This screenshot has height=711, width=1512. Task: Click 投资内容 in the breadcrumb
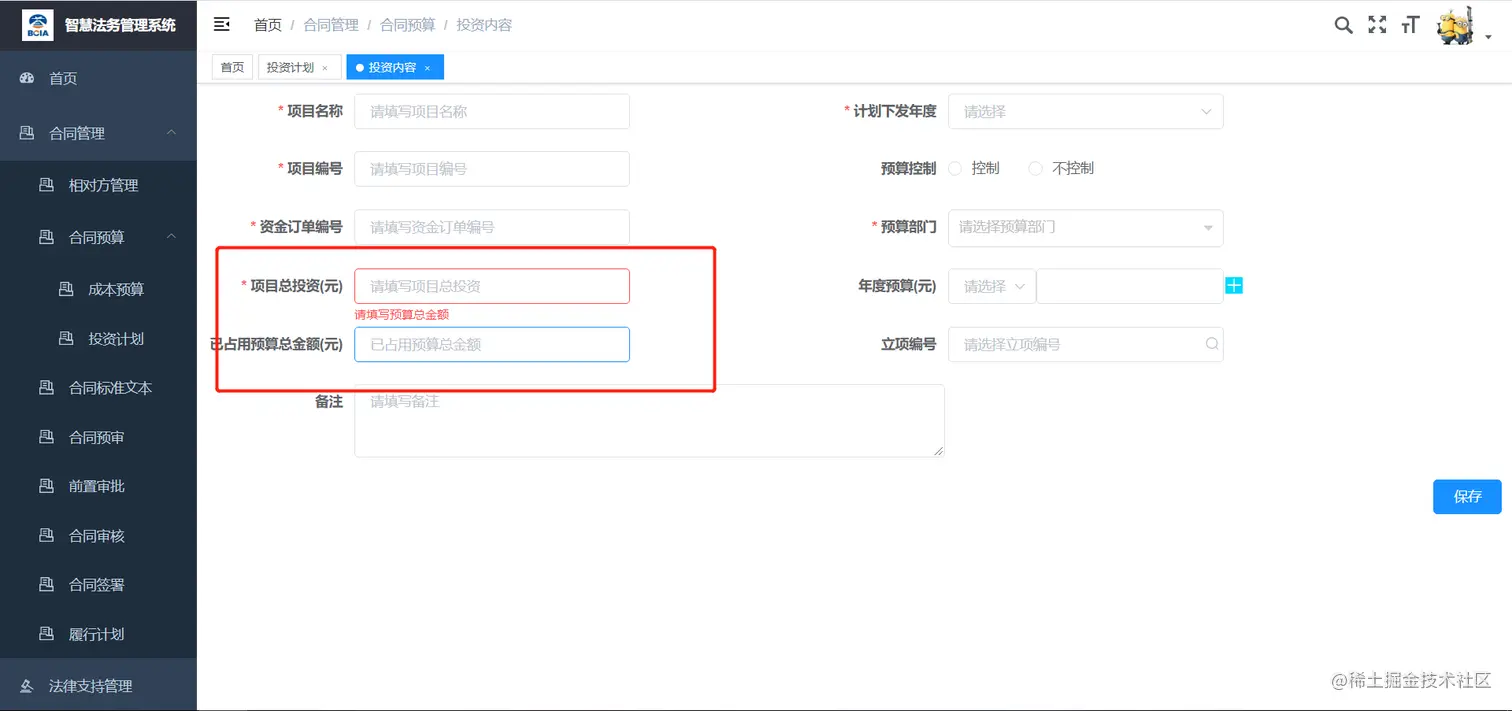pyautogui.click(x=484, y=25)
